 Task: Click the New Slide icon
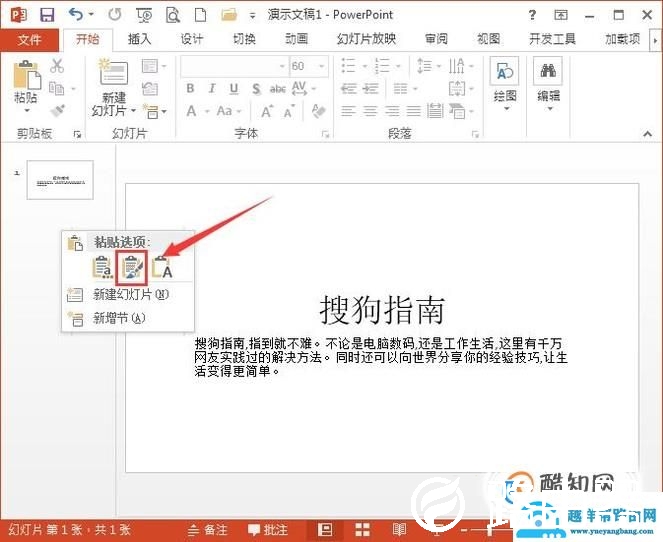[113, 72]
